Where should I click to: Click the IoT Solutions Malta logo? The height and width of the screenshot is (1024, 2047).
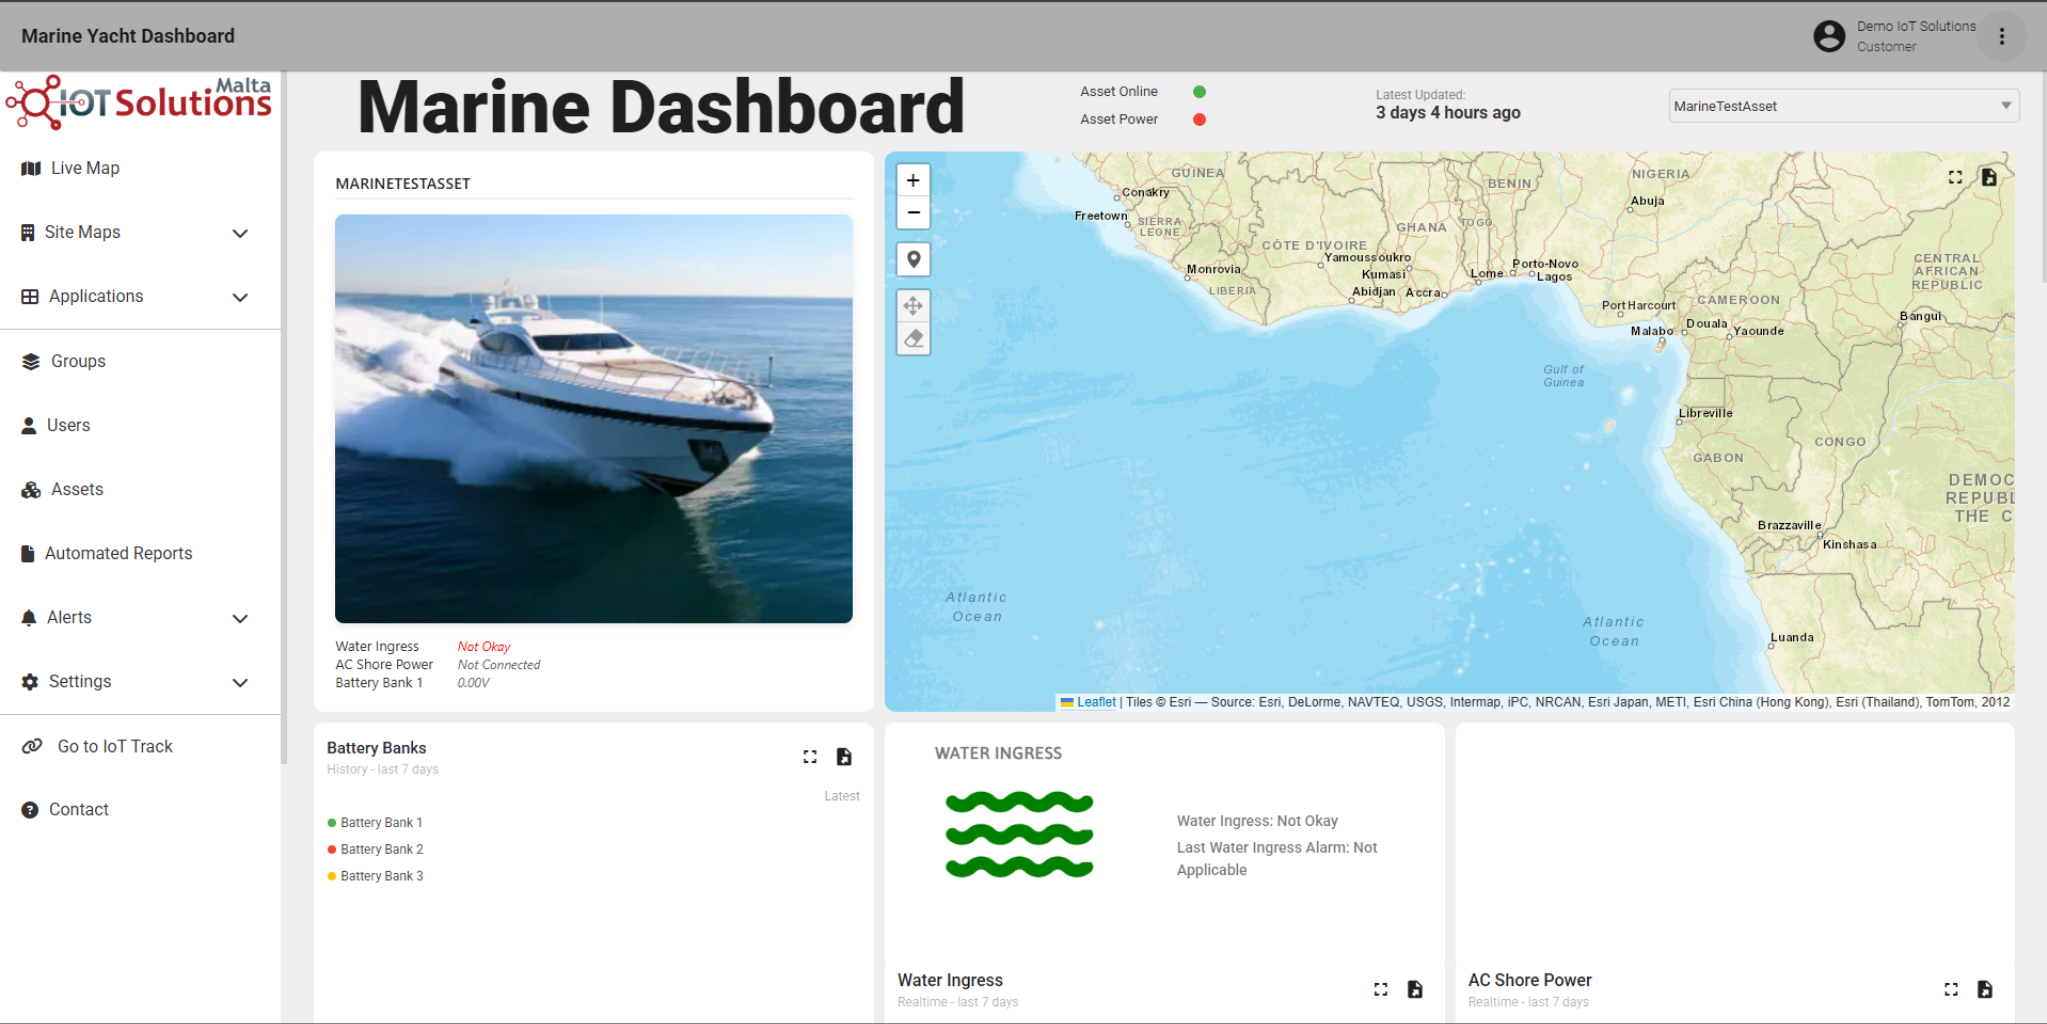click(139, 102)
